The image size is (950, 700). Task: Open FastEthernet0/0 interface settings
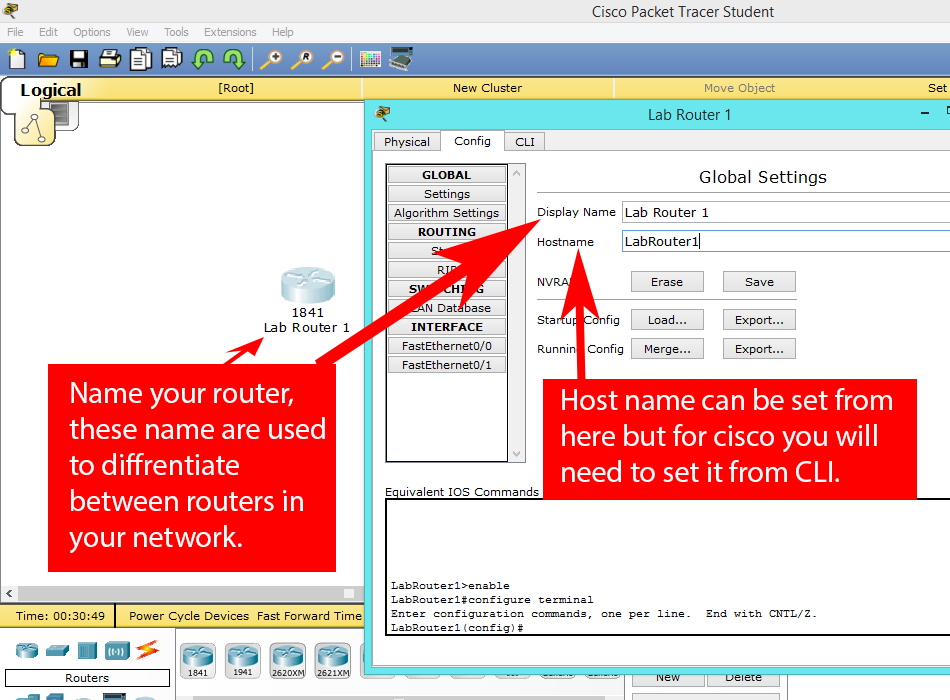click(x=447, y=345)
